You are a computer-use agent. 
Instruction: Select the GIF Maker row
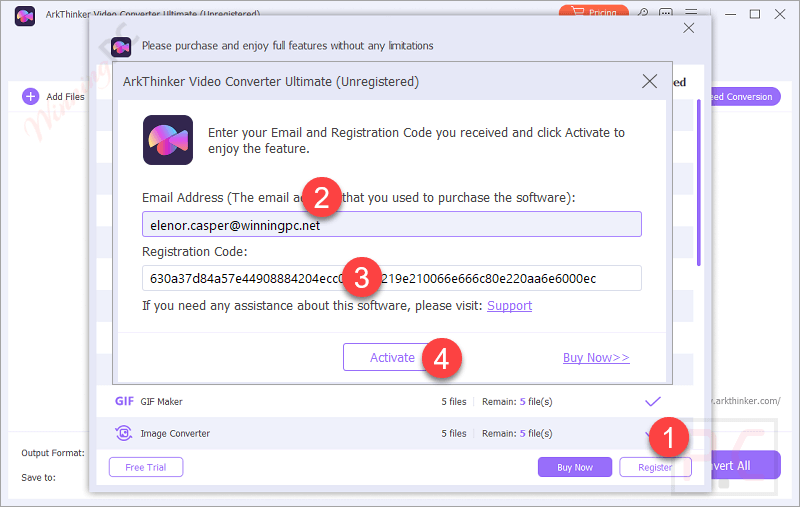tap(394, 401)
